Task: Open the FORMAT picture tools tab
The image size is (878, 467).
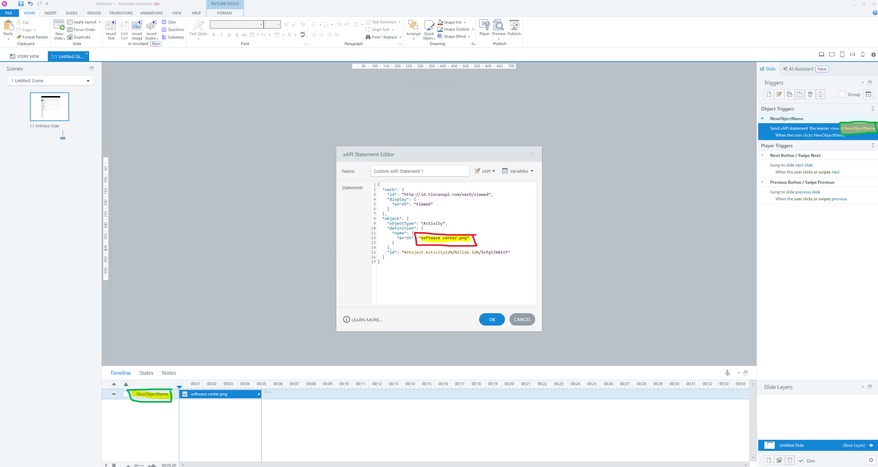Action: tap(225, 12)
